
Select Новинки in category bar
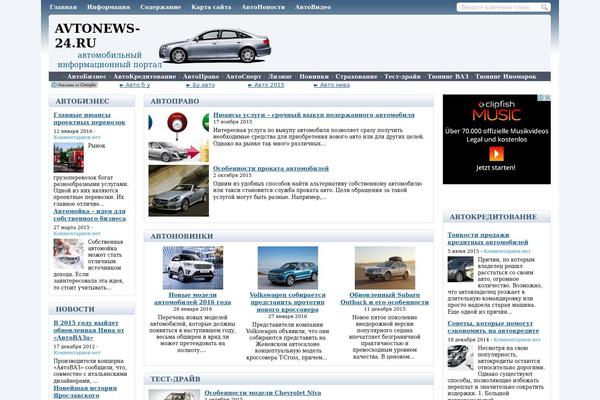314,77
